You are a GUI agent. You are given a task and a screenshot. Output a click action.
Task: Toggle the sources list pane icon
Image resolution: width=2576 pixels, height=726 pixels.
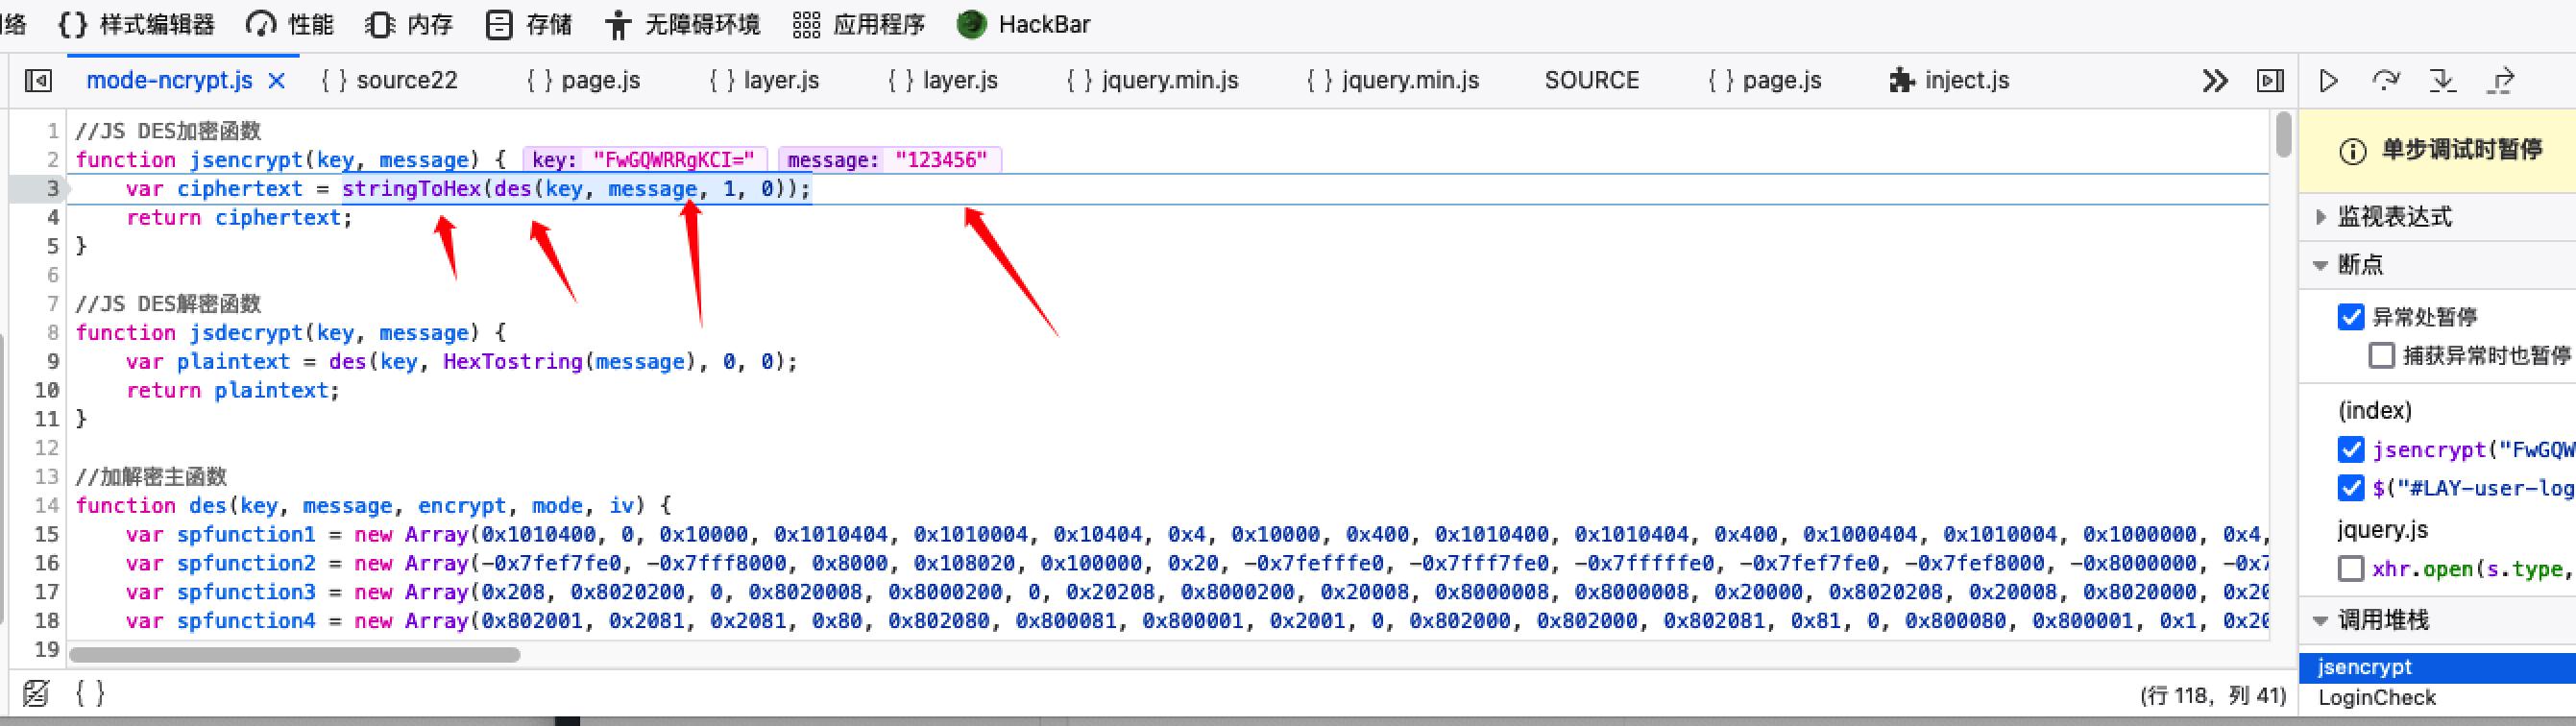coord(38,80)
